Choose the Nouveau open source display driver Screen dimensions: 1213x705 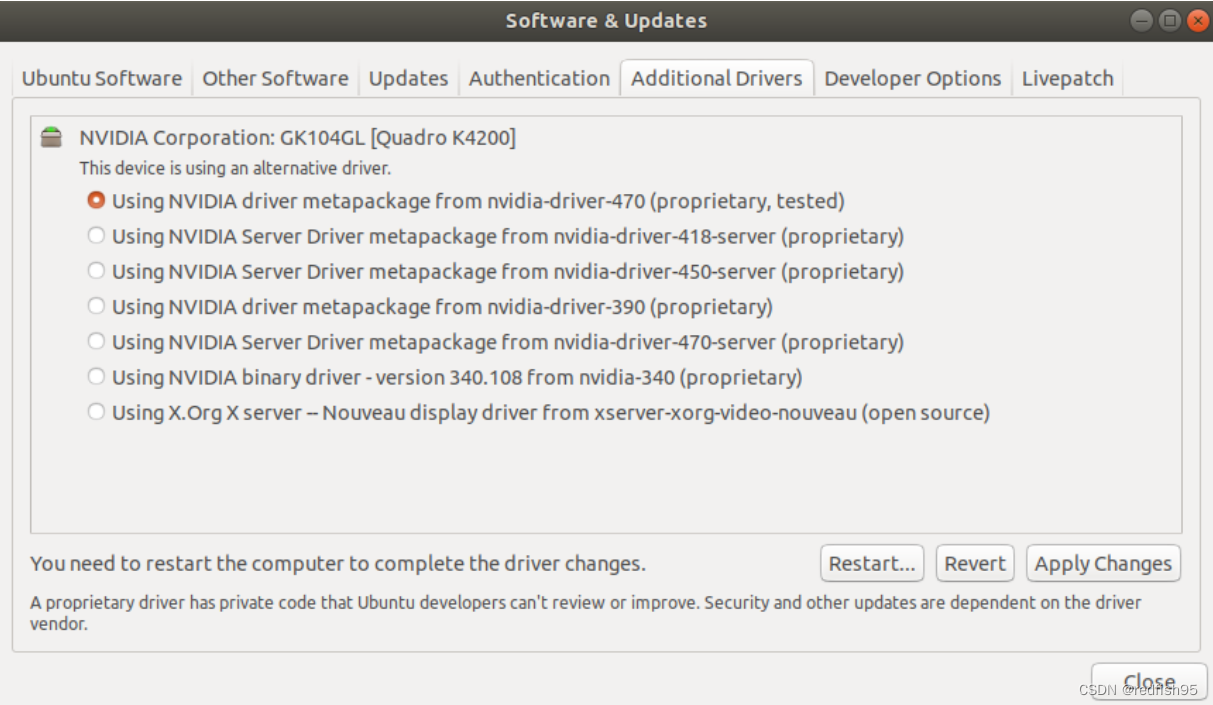click(539, 412)
